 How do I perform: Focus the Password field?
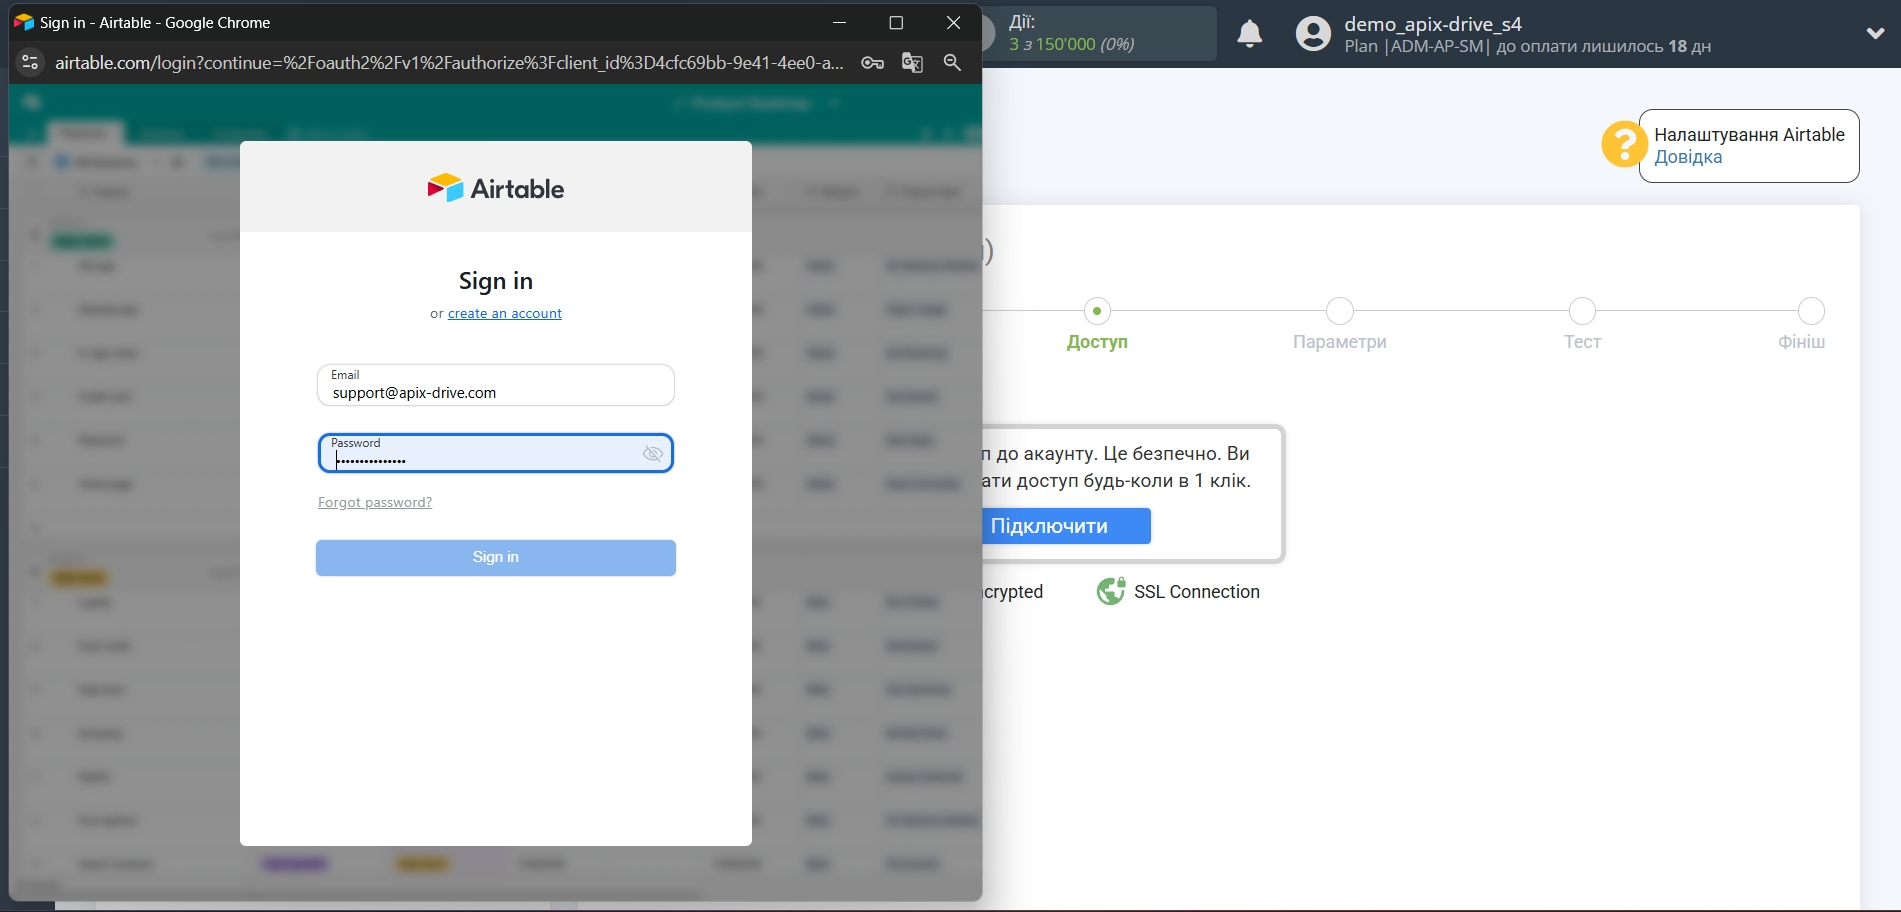coord(496,453)
